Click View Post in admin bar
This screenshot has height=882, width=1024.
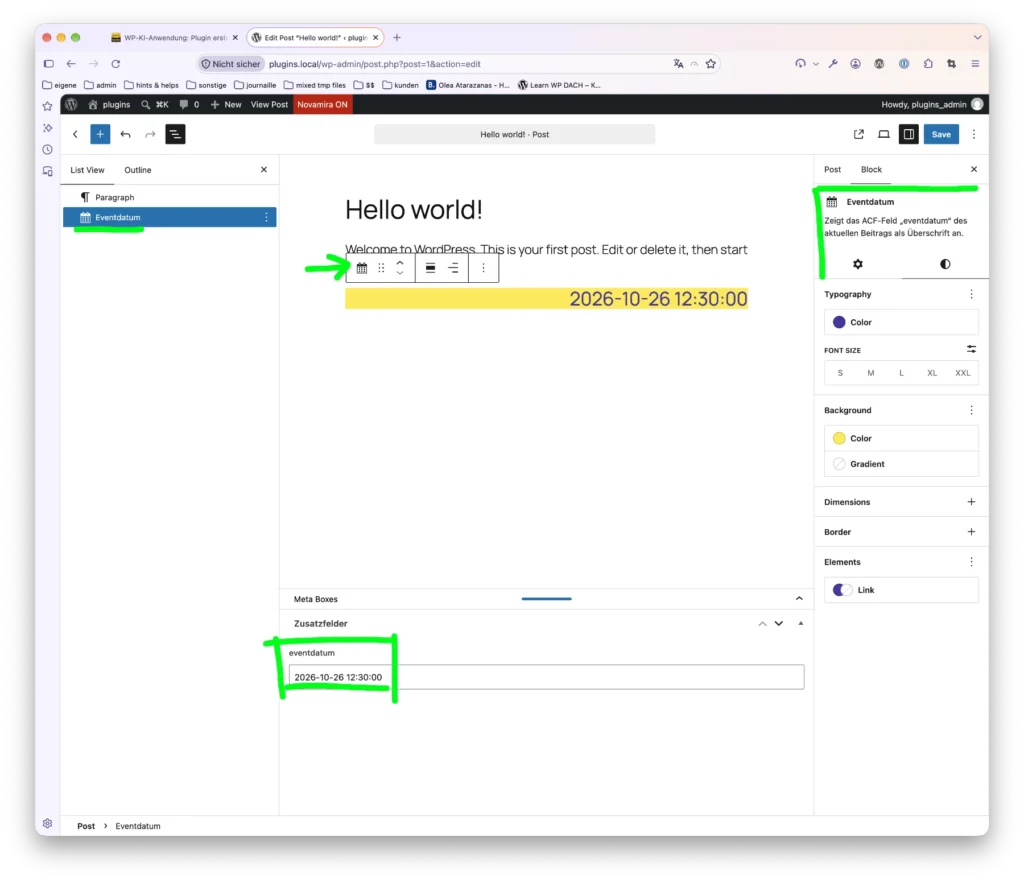point(269,104)
